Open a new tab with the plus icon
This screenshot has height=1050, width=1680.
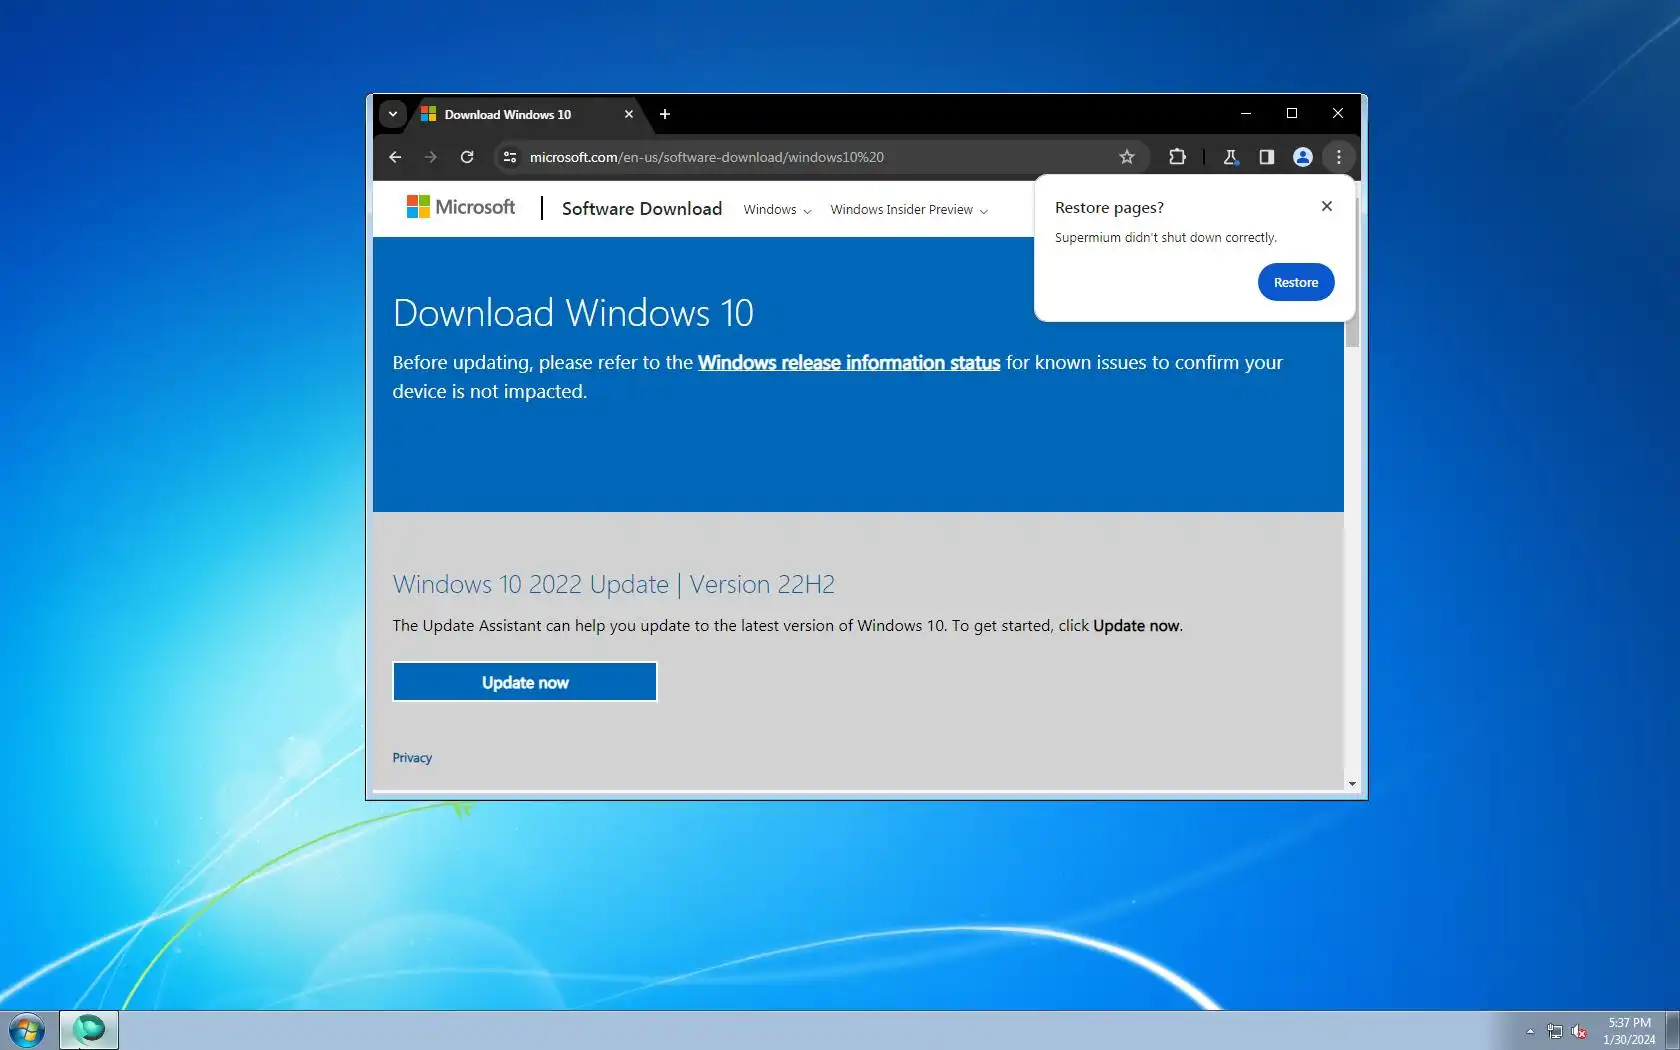click(665, 114)
